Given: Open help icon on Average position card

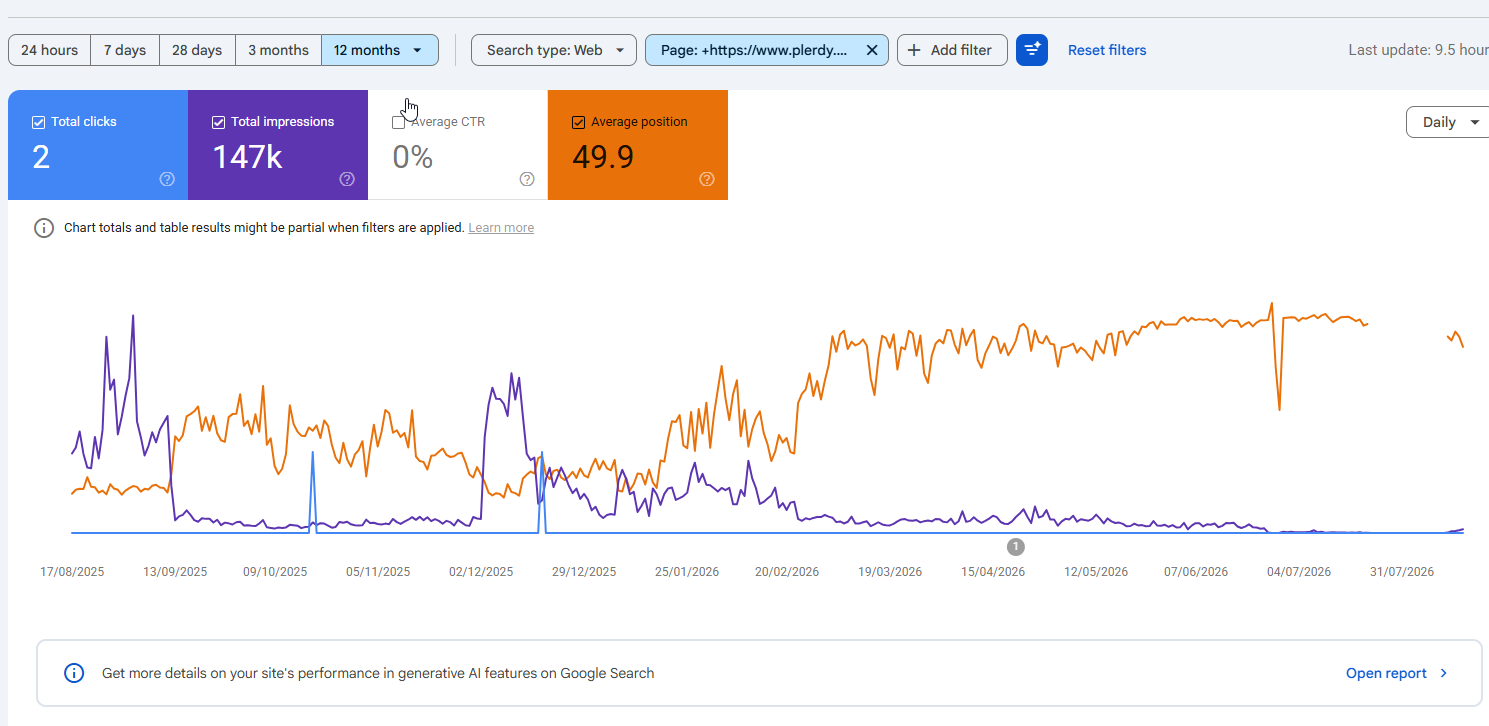Looking at the screenshot, I should (x=707, y=179).
